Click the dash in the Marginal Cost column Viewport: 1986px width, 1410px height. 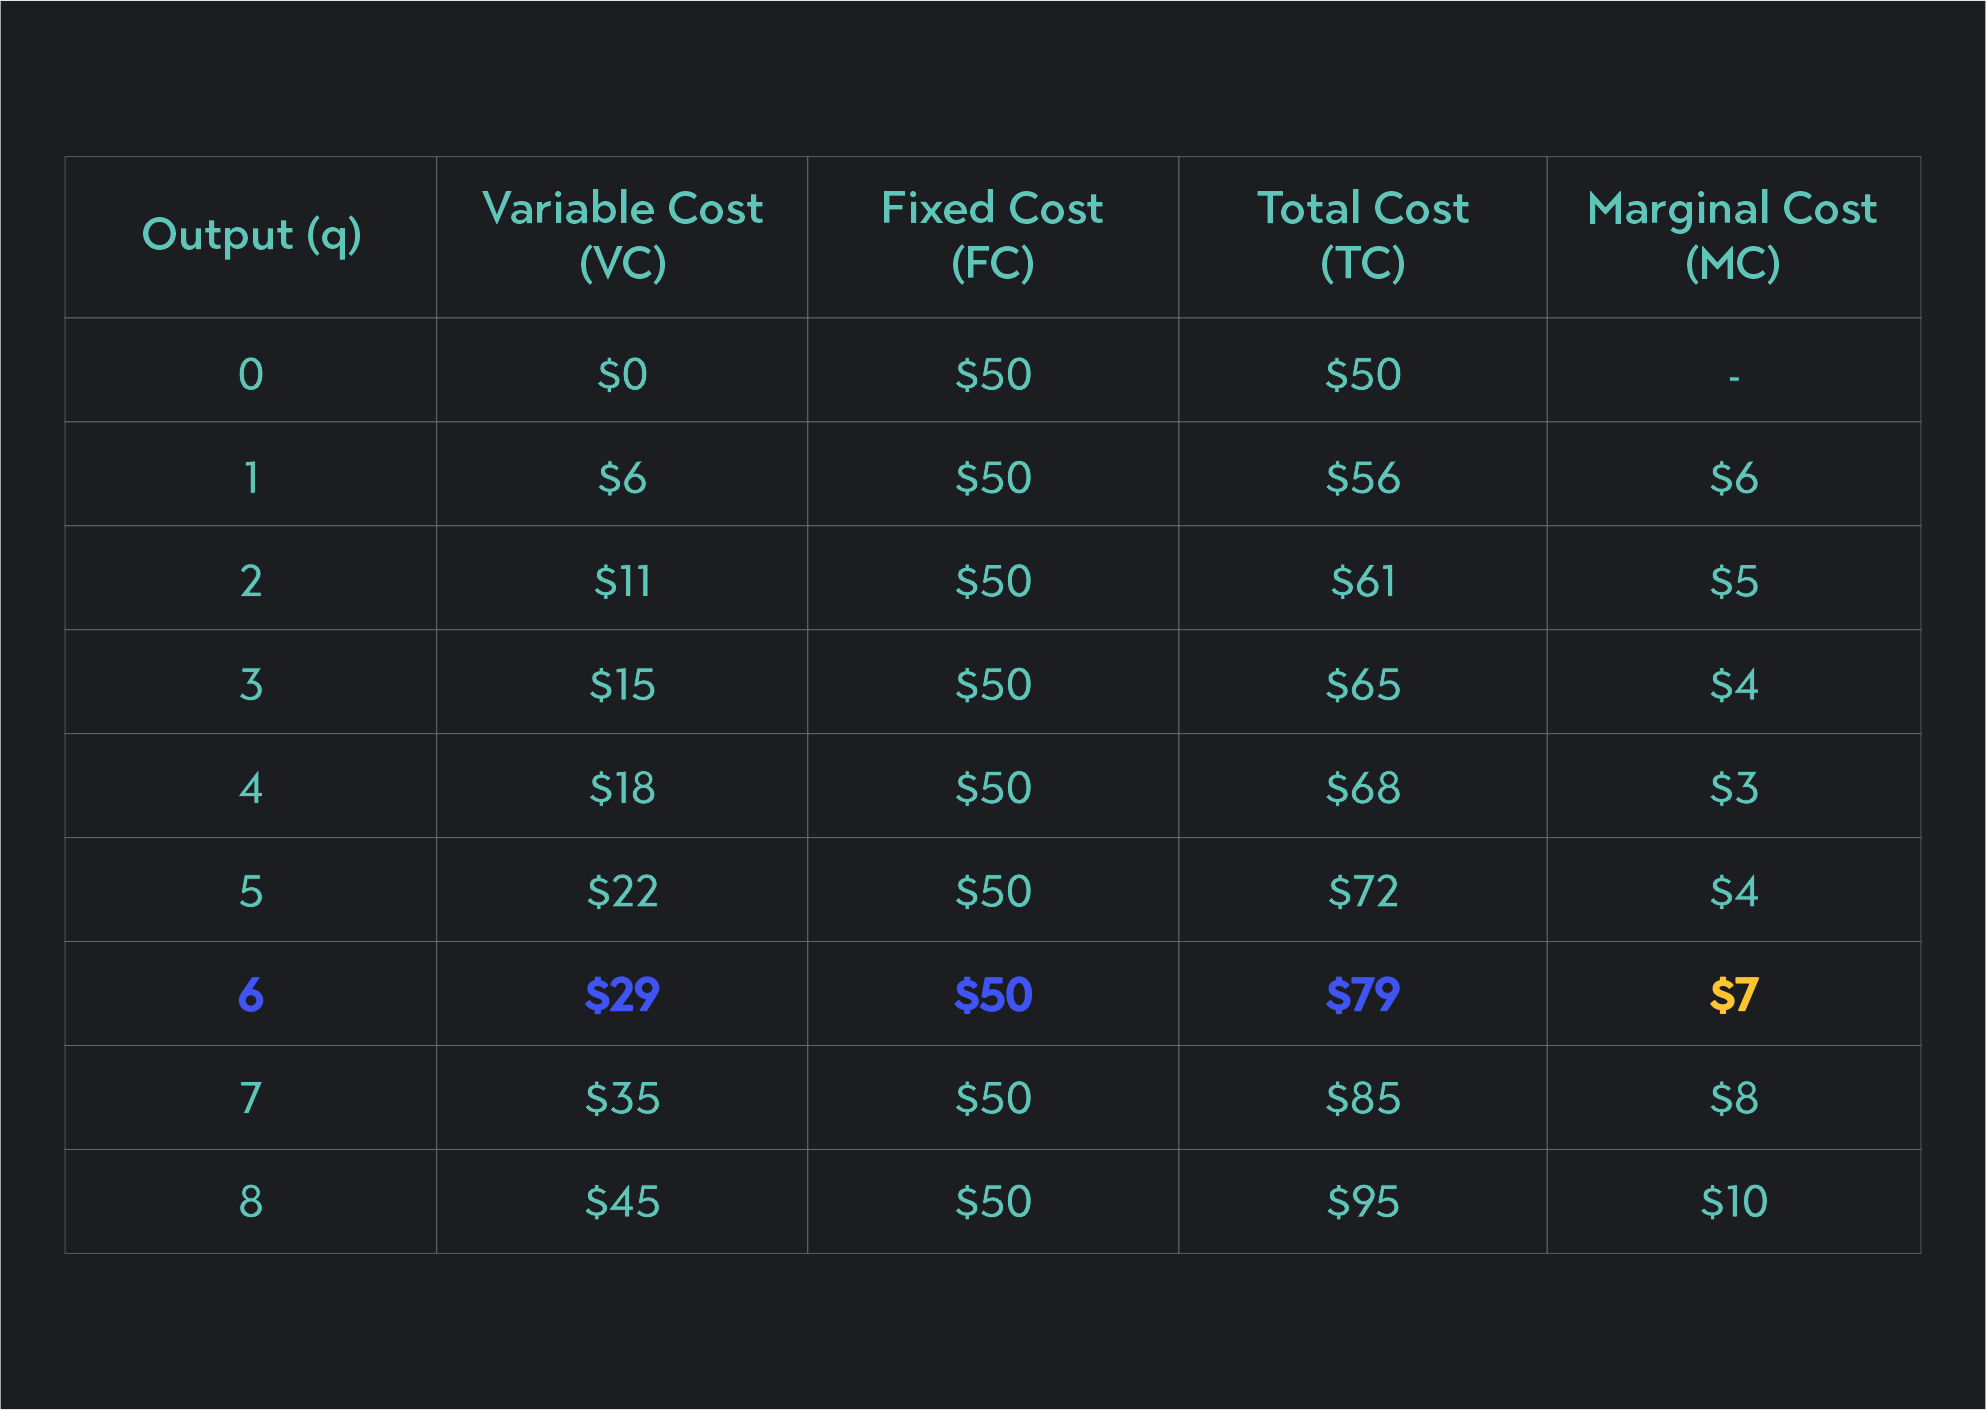1733,378
